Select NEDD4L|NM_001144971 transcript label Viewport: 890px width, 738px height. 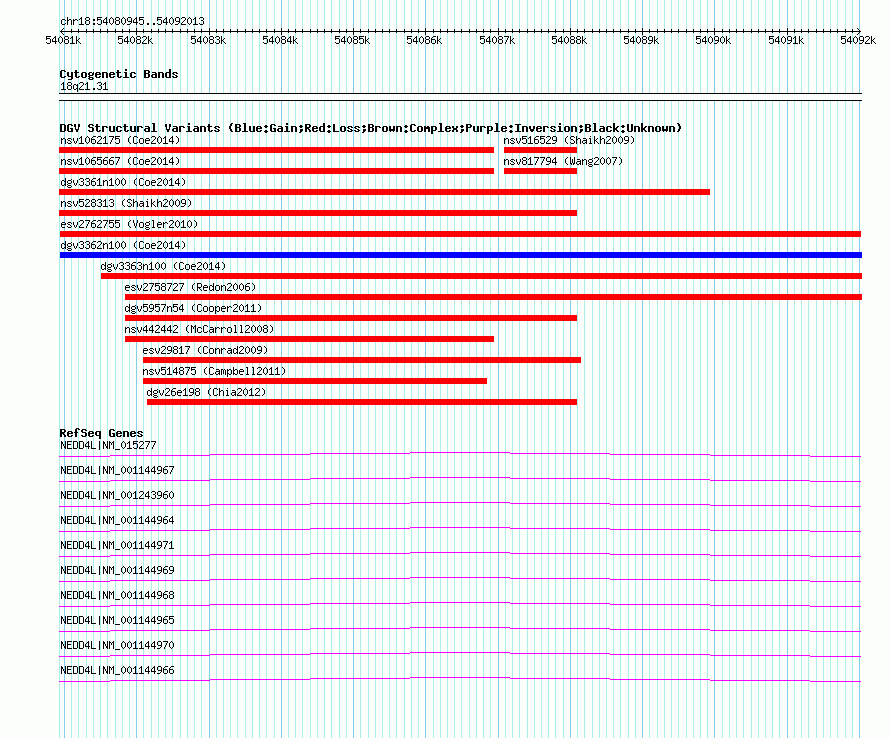[x=117, y=546]
